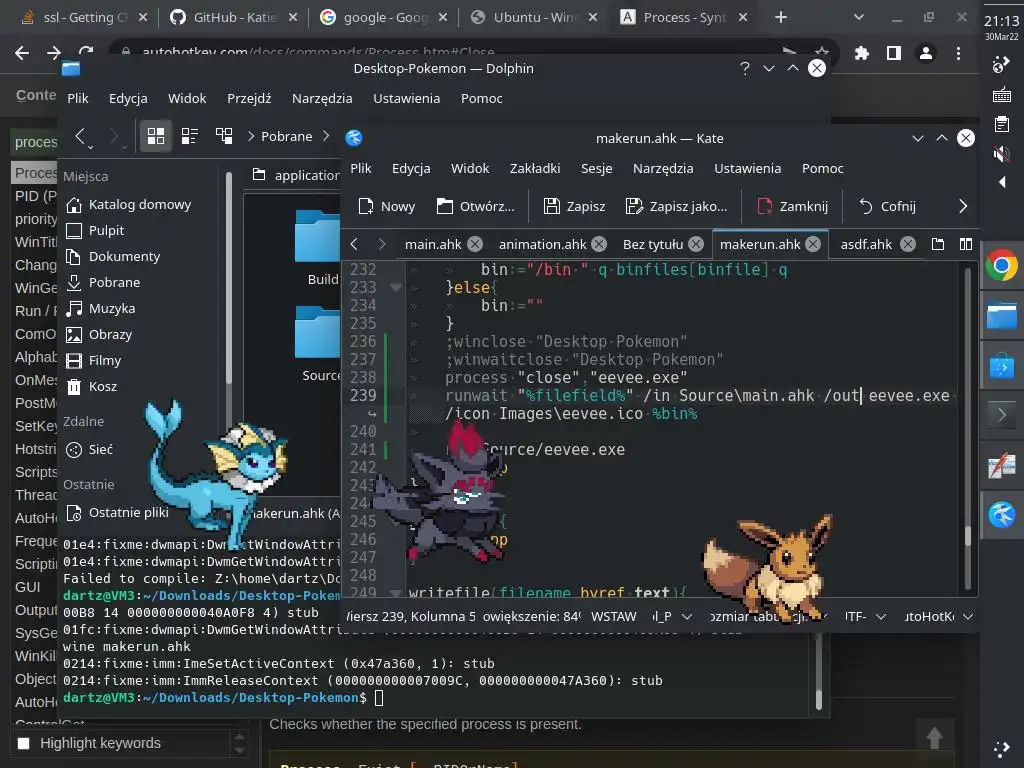Open Zakładki menu in Kate
The image size is (1024, 768).
(x=535, y=168)
